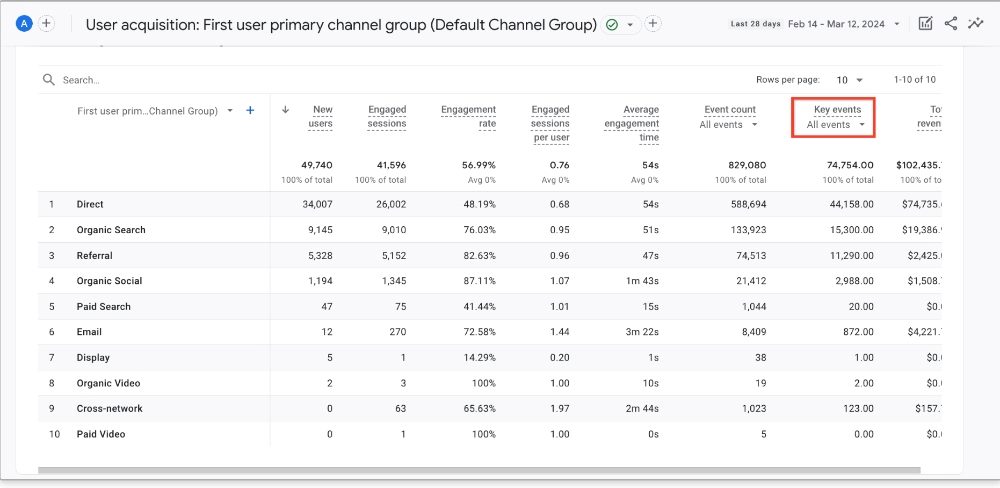Click the 'Last 28 days' label
The image size is (1000, 488).
(x=755, y=24)
